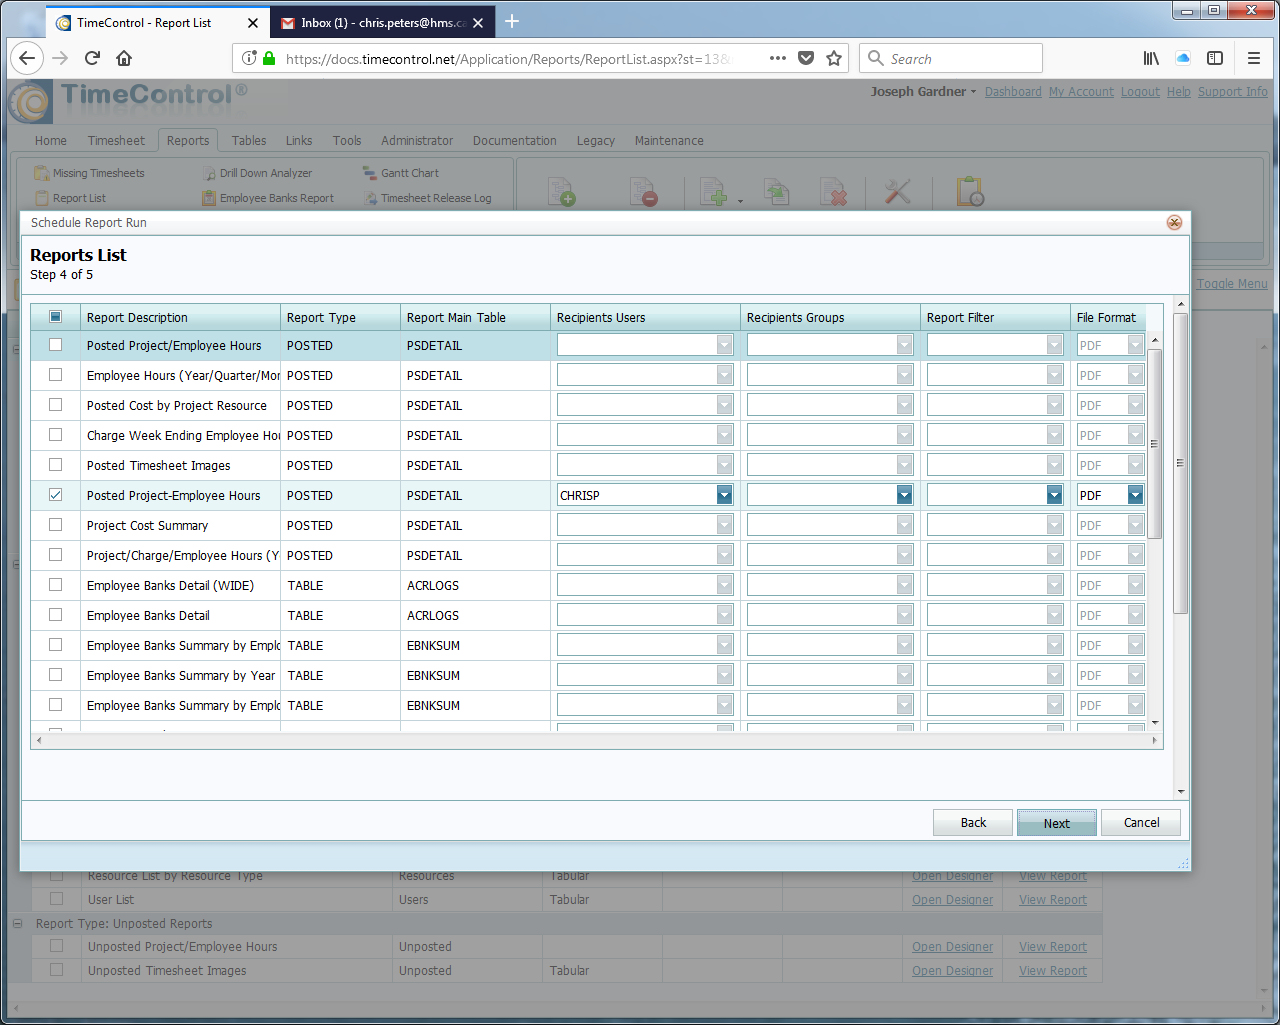
Task: Click the Add report toolbar icon
Action: 562,191
